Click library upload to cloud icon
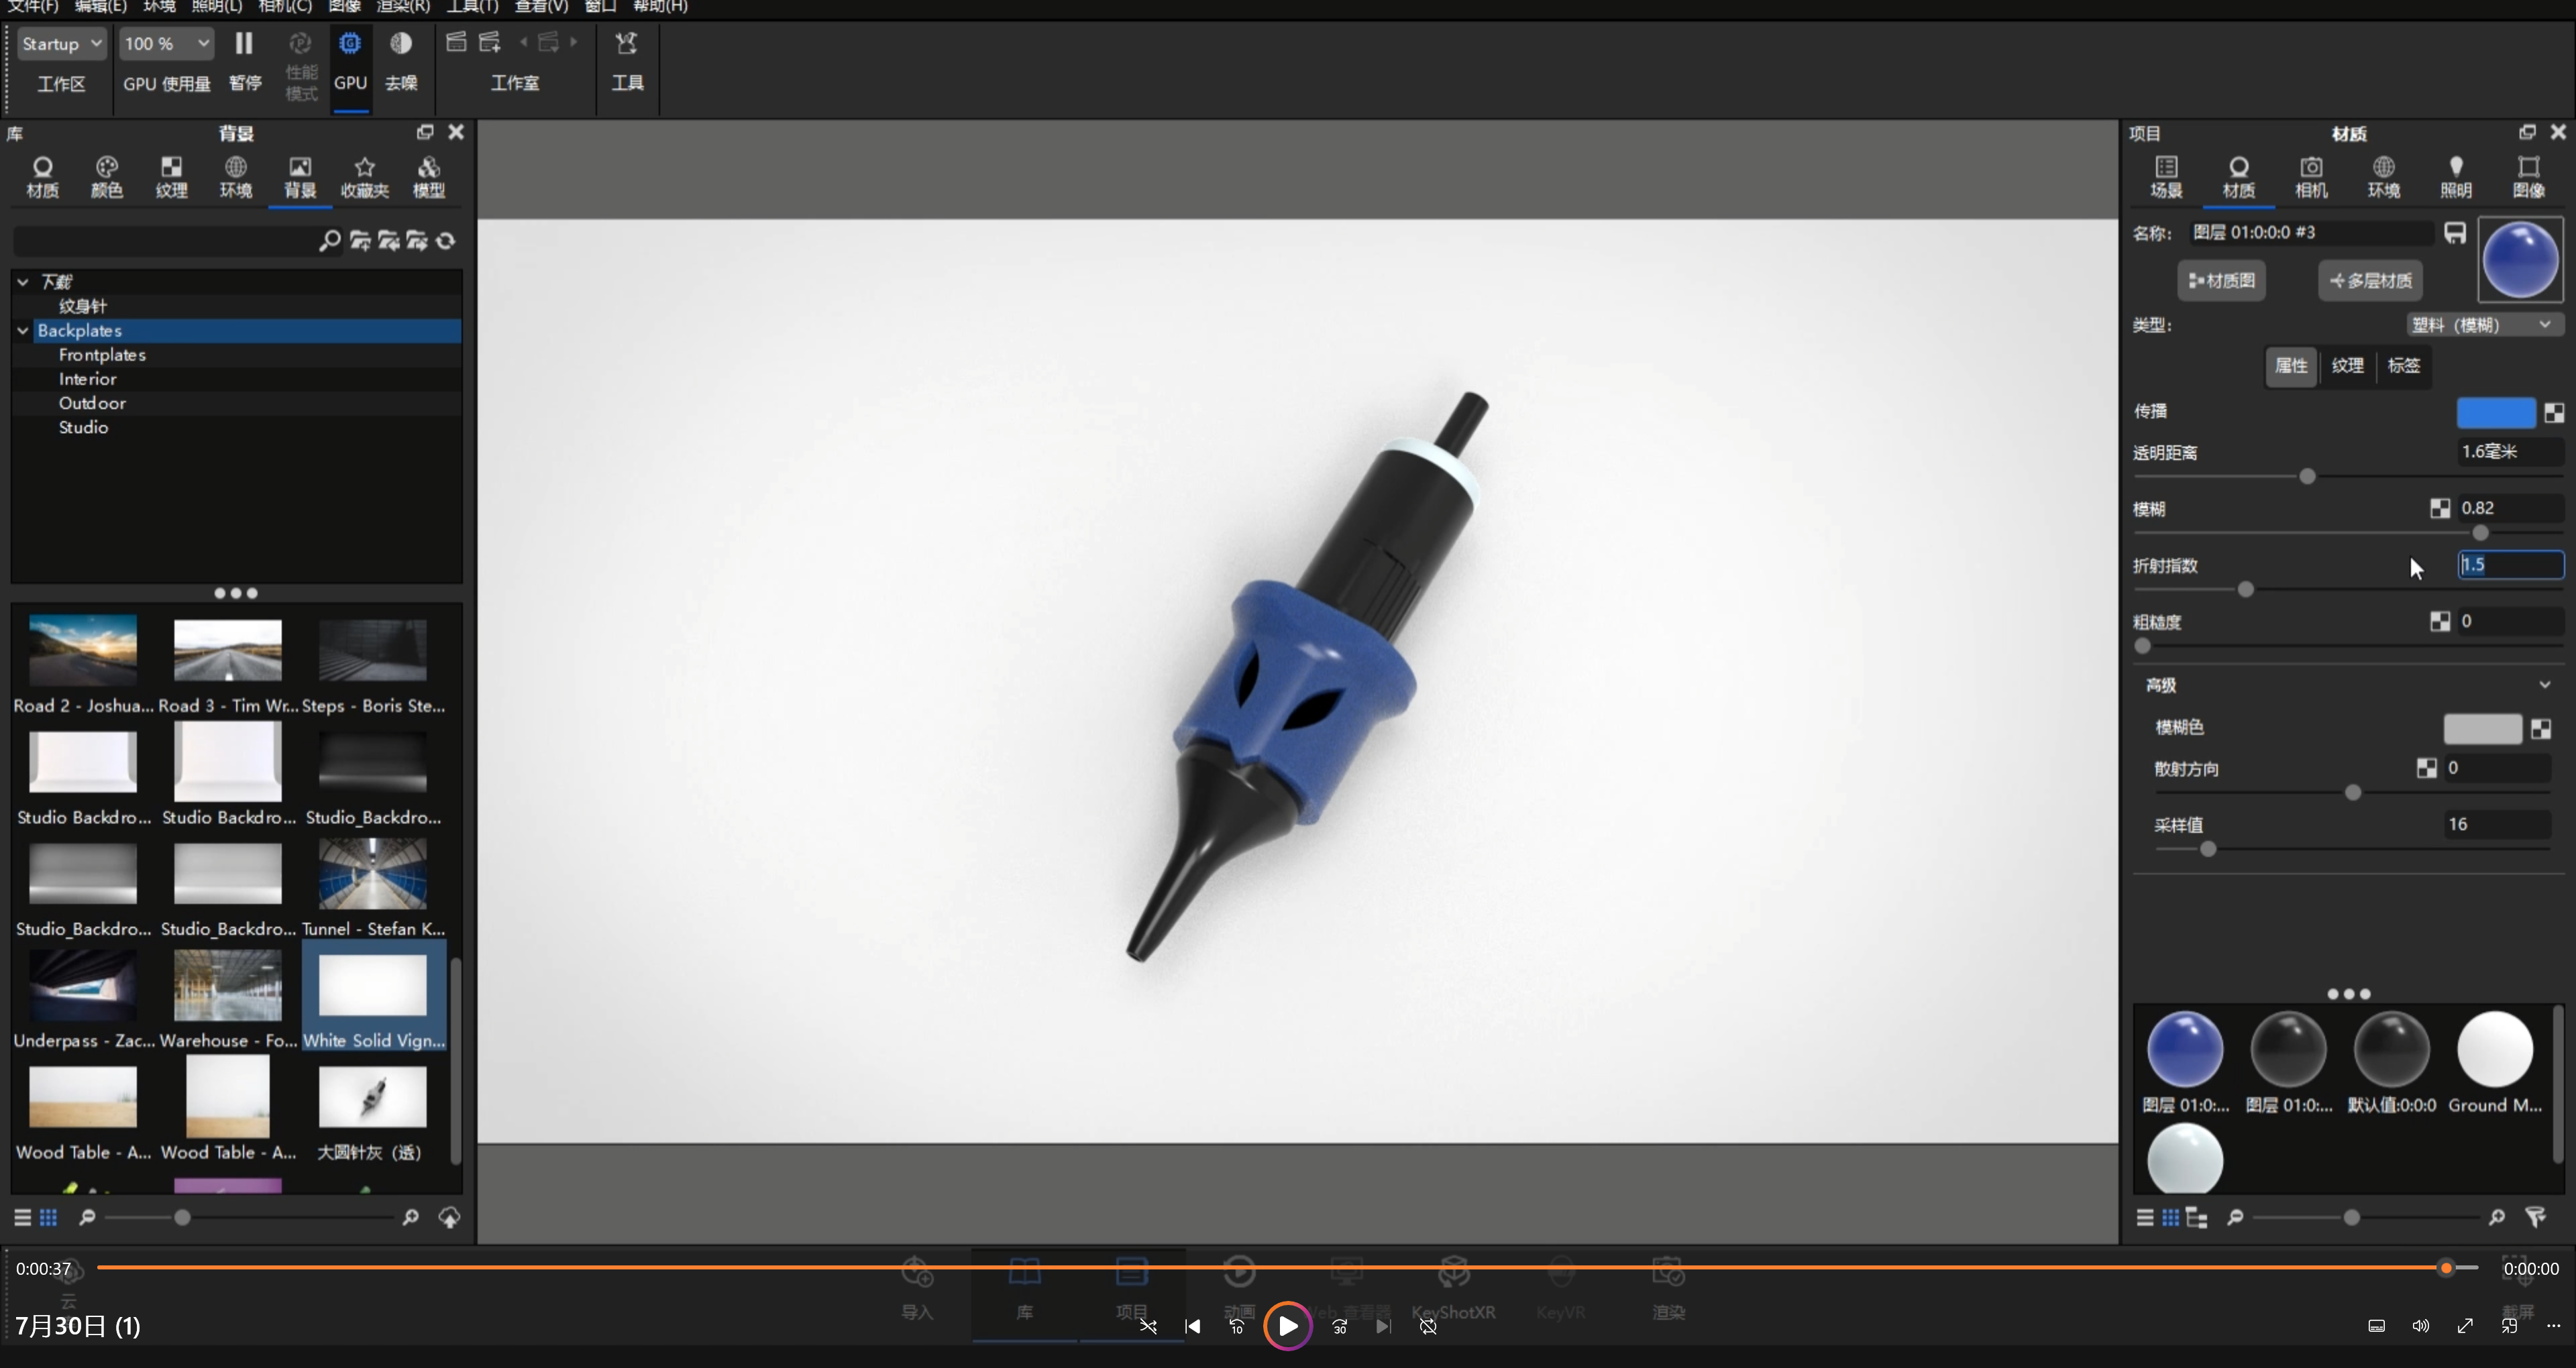Screen dimensions: 2576x1368 click(x=450, y=1217)
